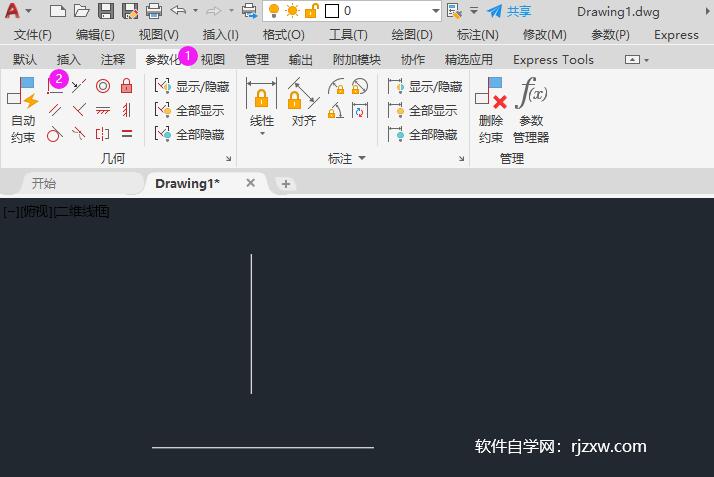
Task: Select the Equal constraint icon
Action: tap(127, 134)
